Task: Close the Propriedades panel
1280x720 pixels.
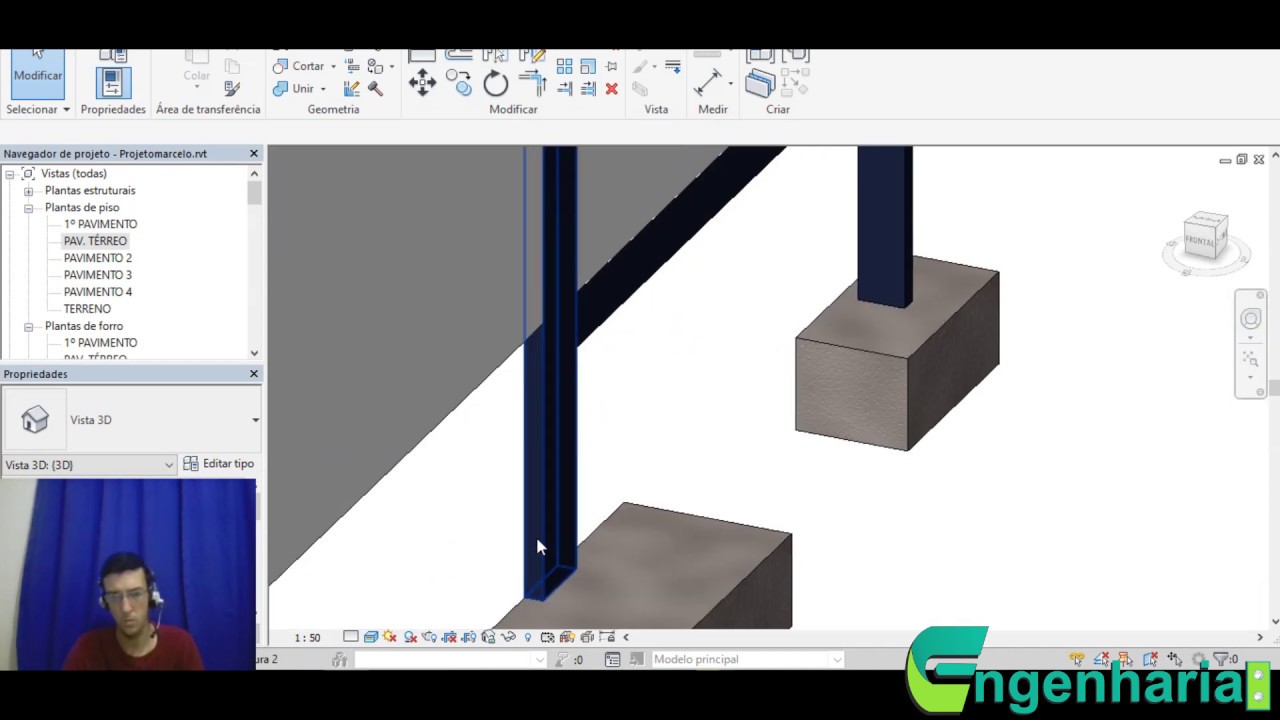Action: [253, 374]
